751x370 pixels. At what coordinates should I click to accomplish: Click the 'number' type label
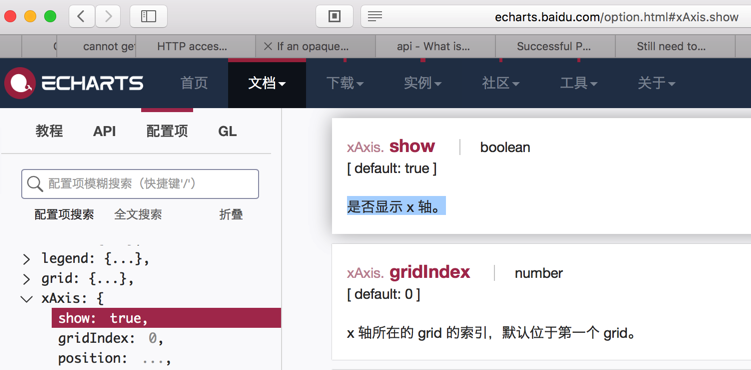[x=539, y=274]
